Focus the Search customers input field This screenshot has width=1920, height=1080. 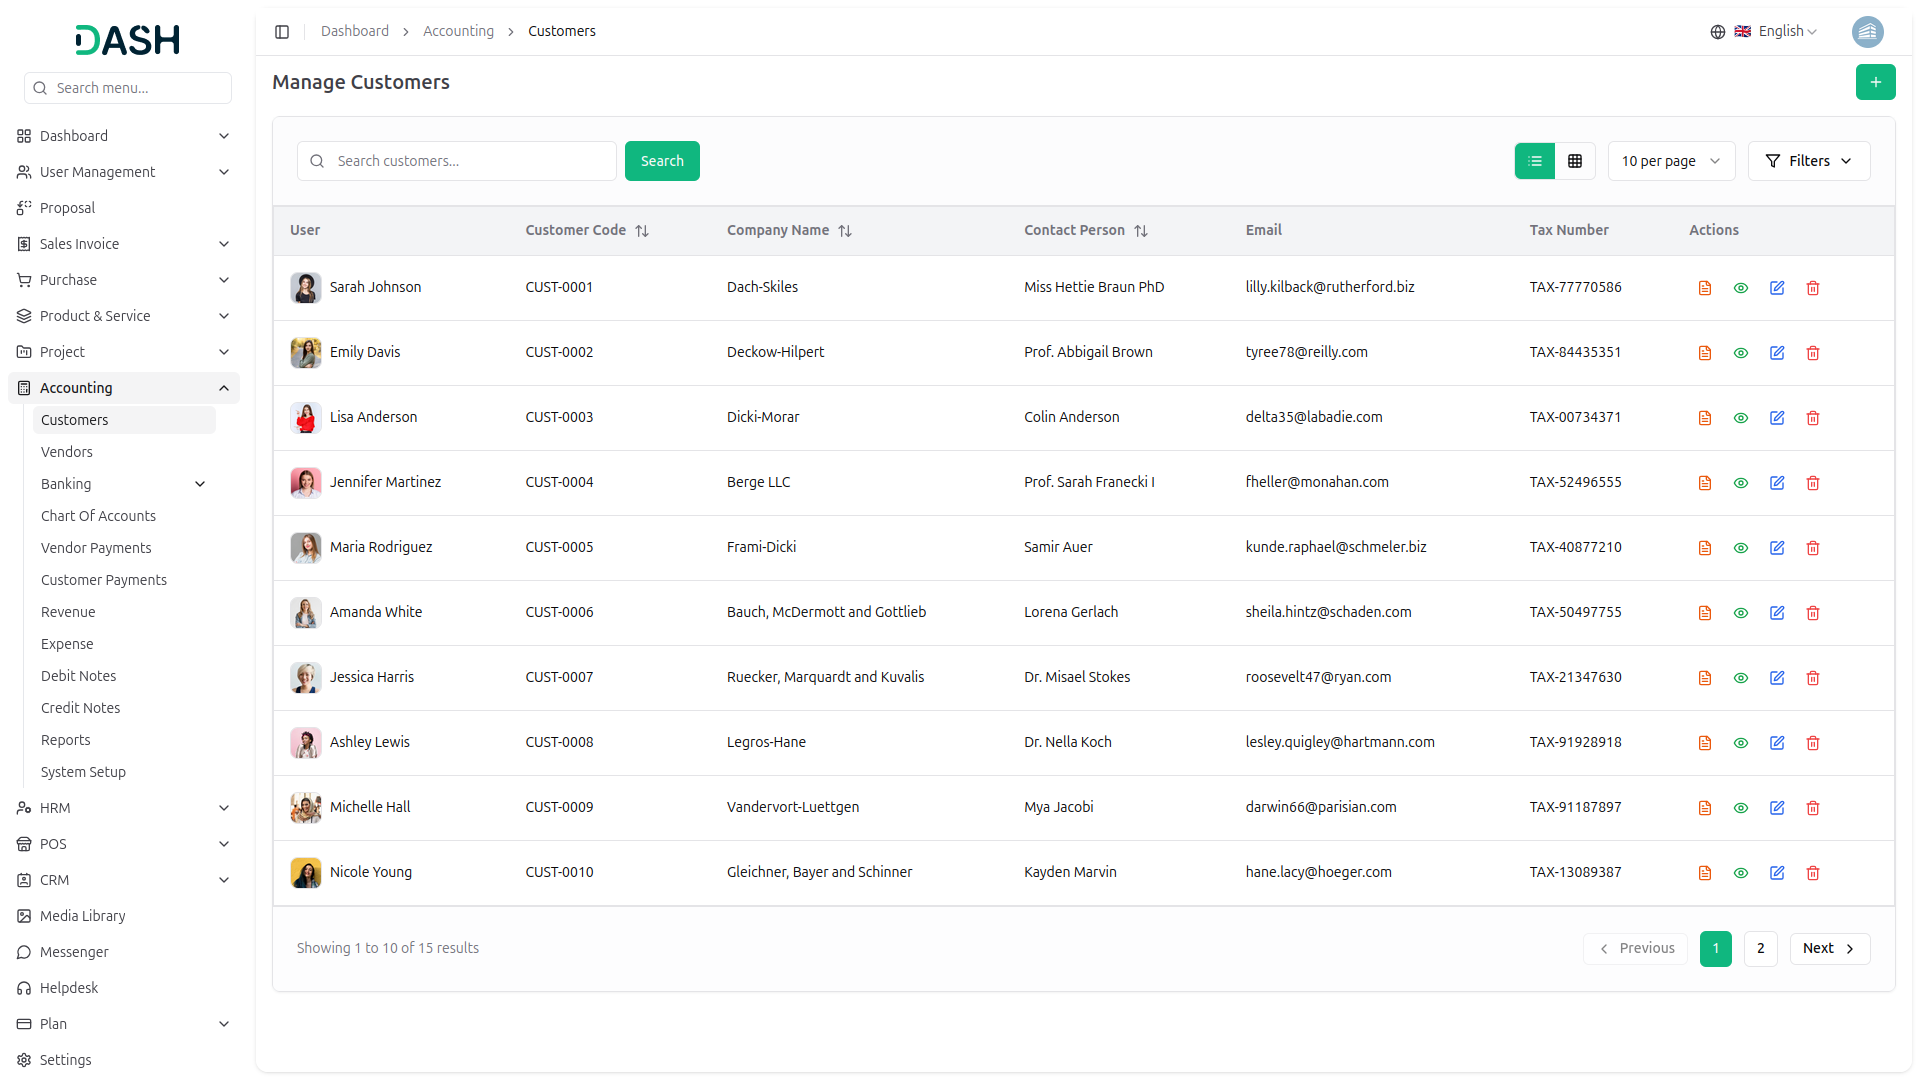click(x=470, y=161)
